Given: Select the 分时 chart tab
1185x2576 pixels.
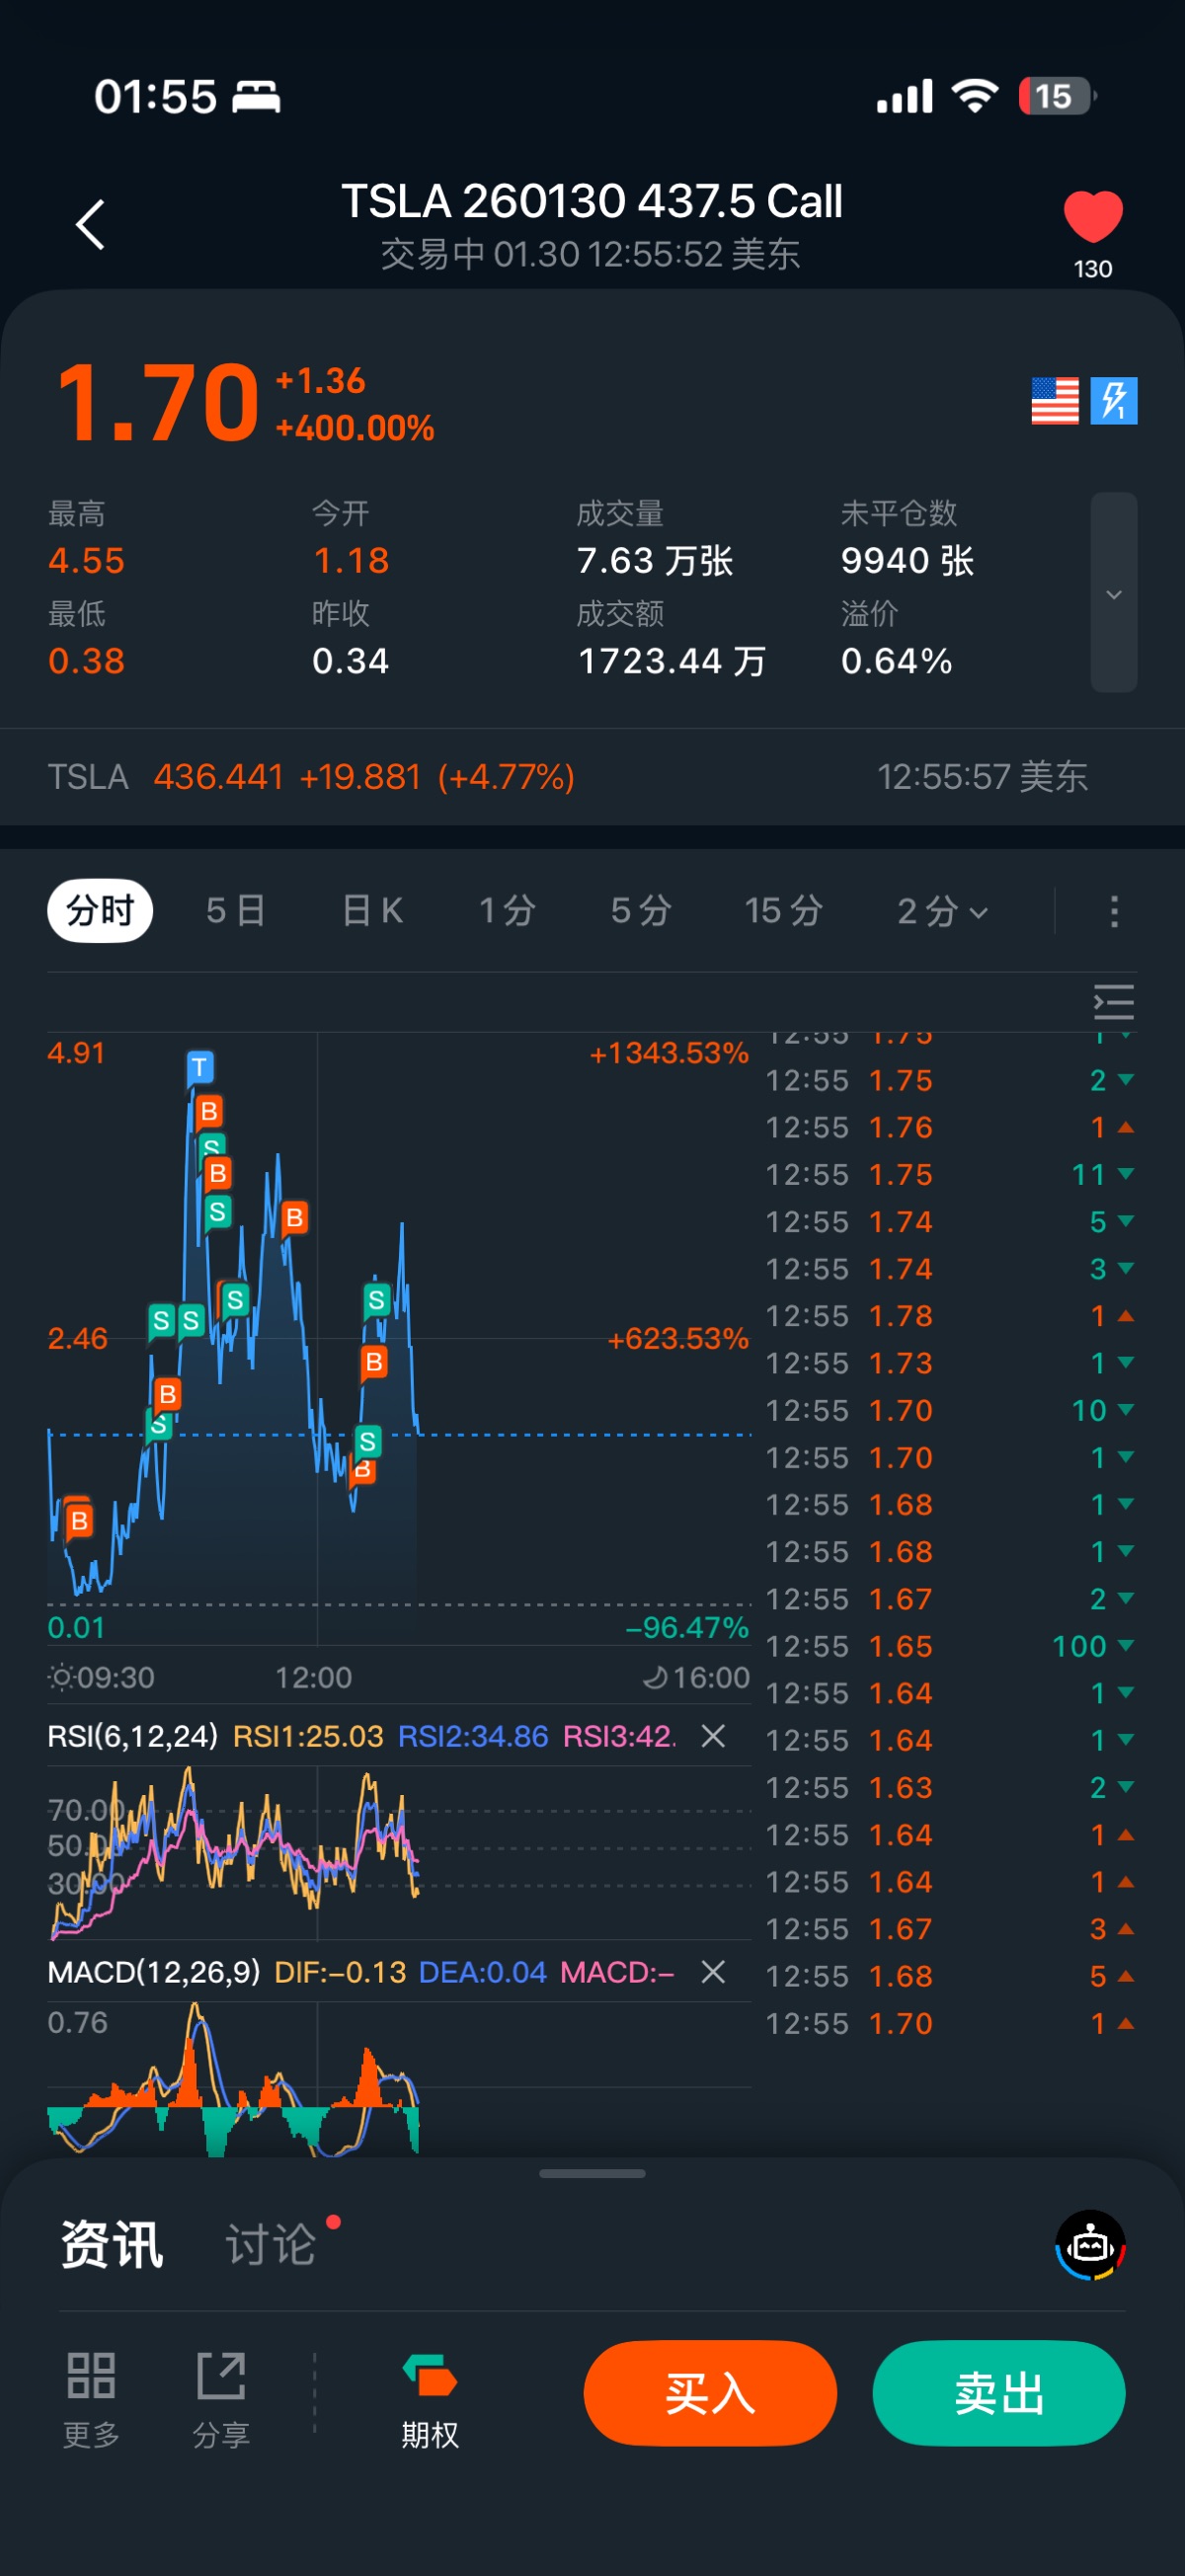Looking at the screenshot, I should 100,911.
